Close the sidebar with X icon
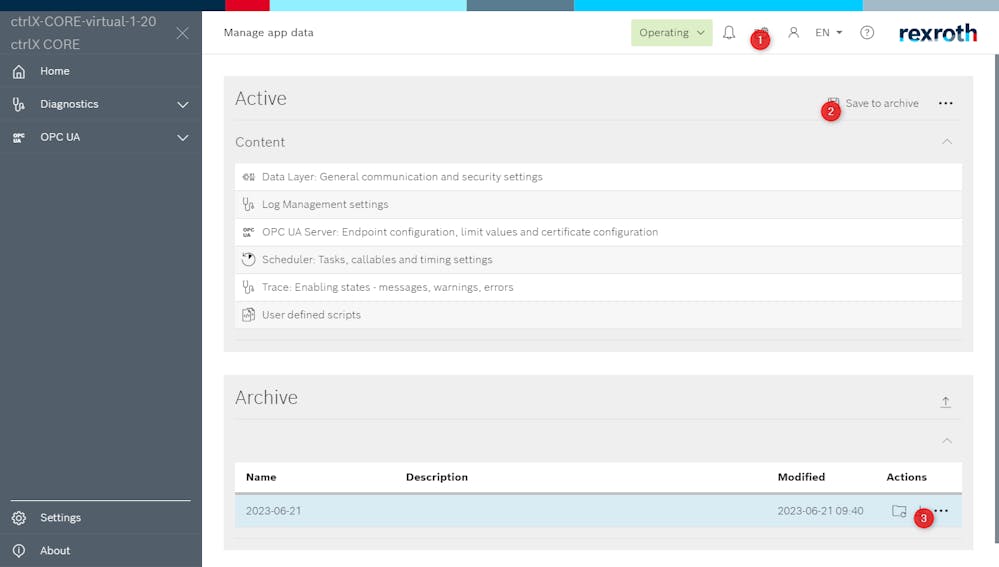Screen dimensions: 999x567 pyautogui.click(x=182, y=33)
